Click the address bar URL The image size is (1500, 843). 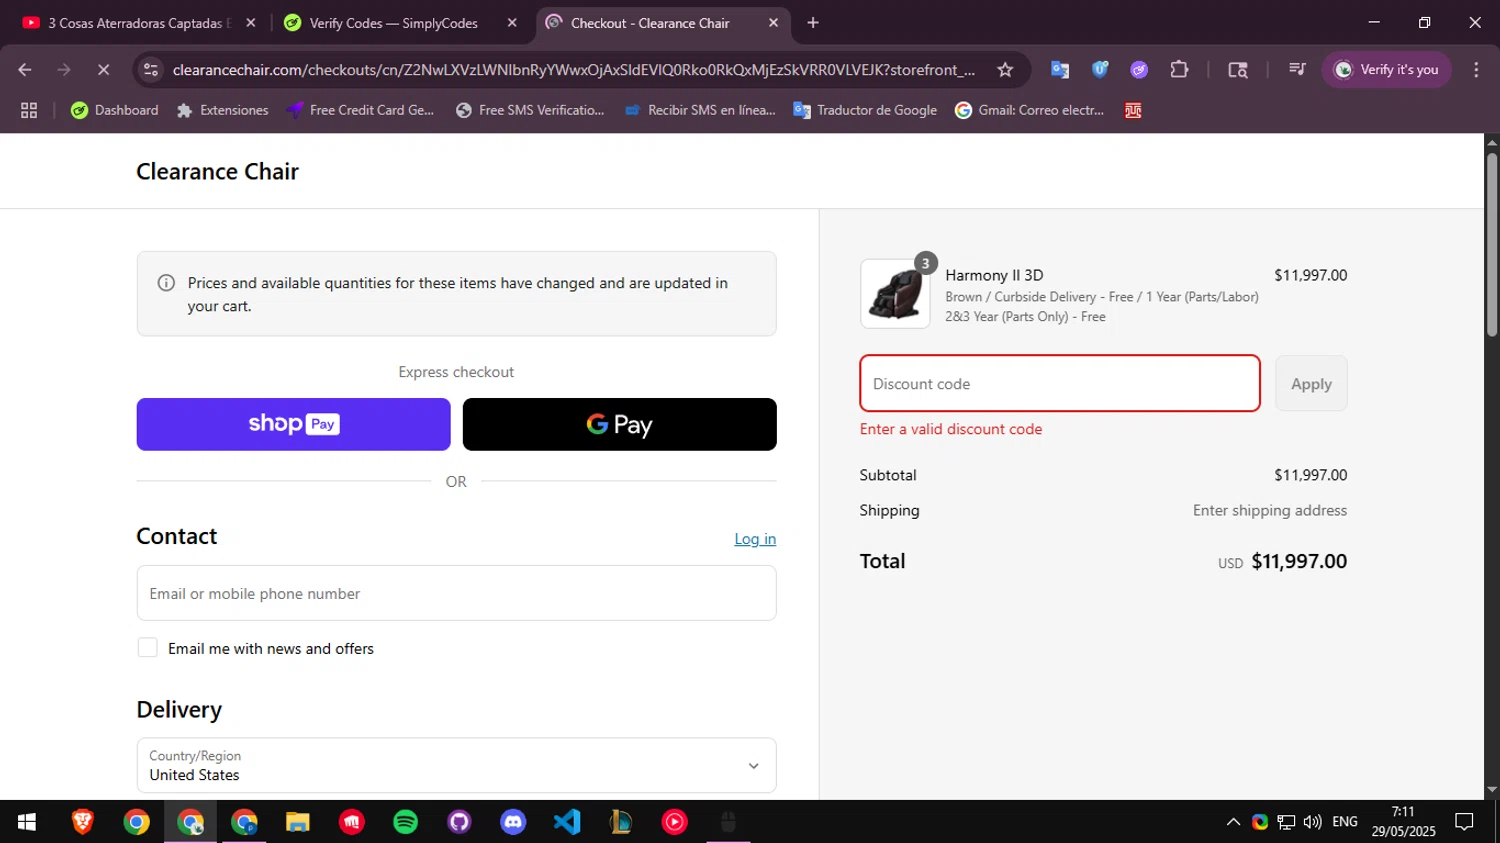574,70
